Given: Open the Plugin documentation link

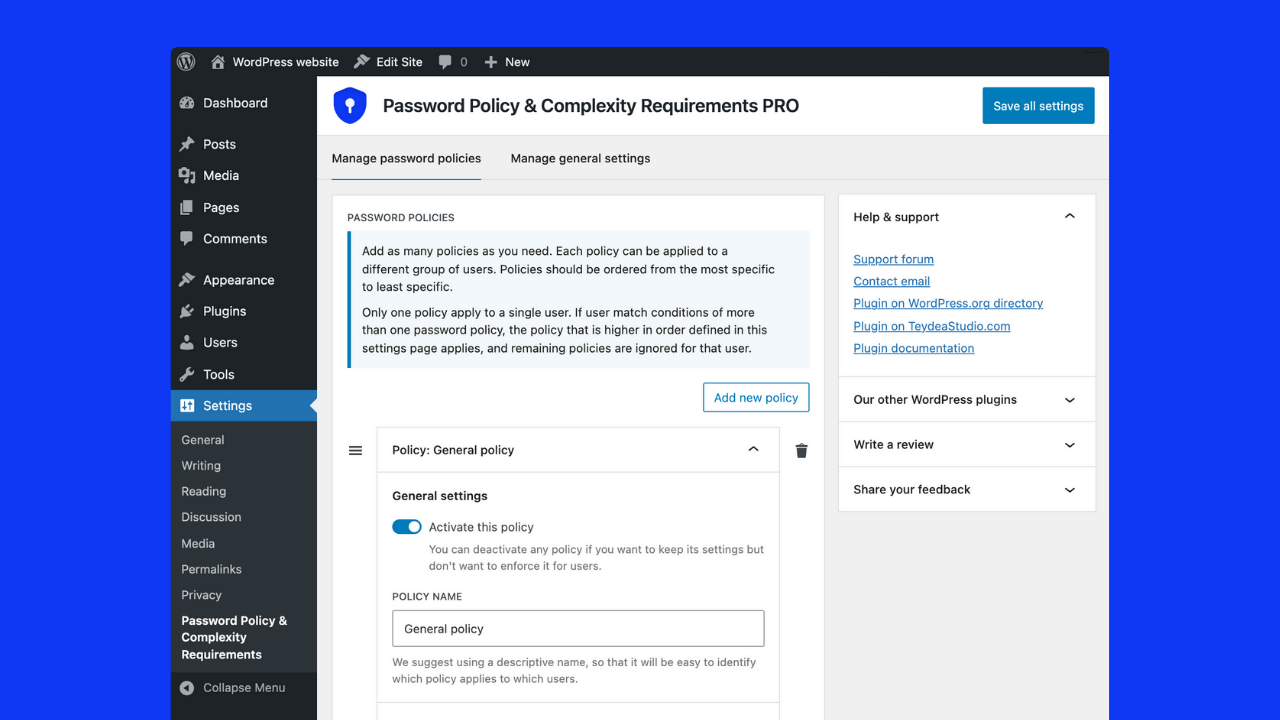Looking at the screenshot, I should click(913, 348).
